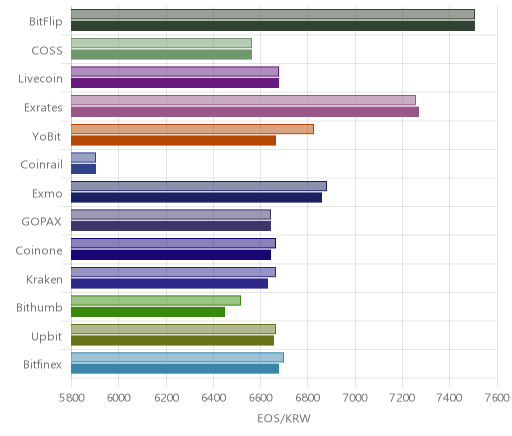Select the lighter Exrates bar
Viewport: 512px width, 436px height.
click(243, 100)
